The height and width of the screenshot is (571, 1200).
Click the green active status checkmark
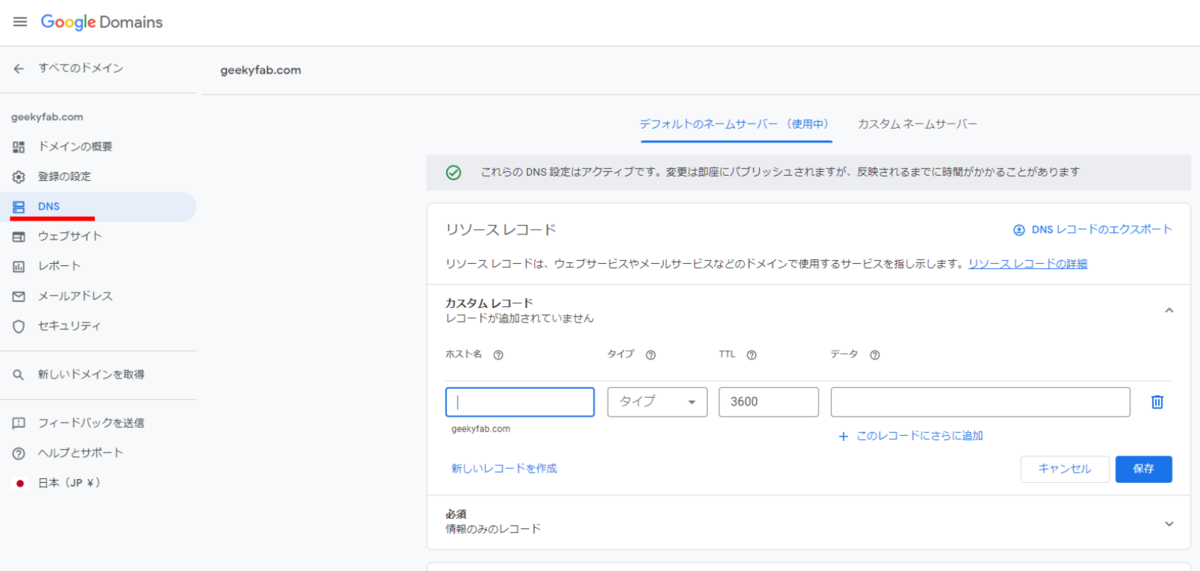coord(453,172)
